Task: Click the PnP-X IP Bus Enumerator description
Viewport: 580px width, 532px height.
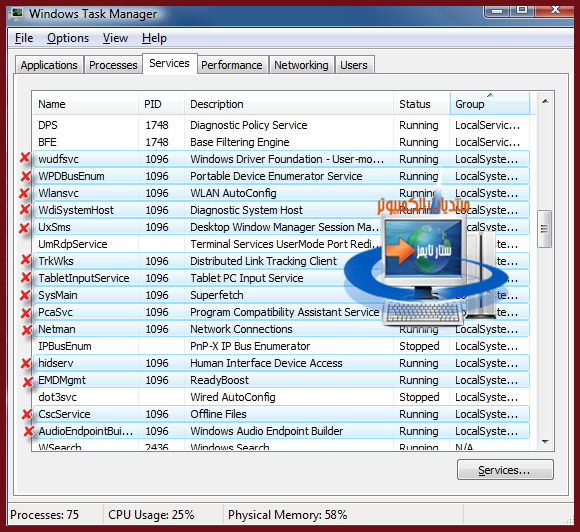Action: coord(250,346)
